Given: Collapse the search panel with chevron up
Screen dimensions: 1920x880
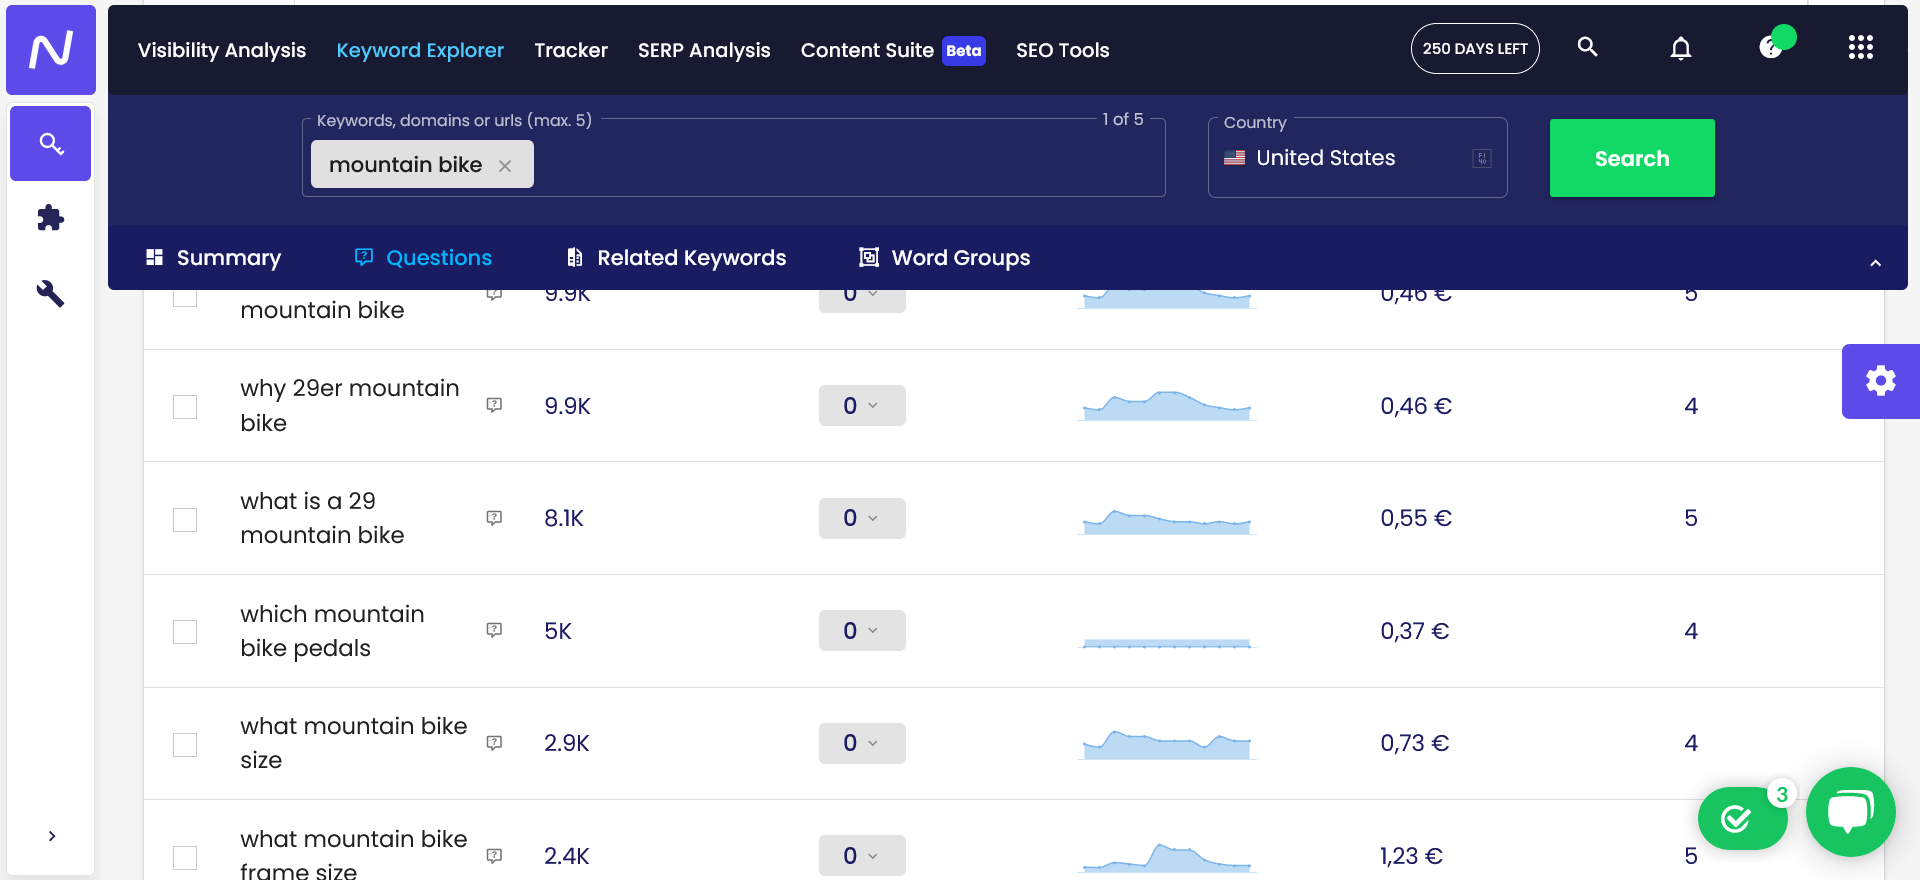Looking at the screenshot, I should 1875,263.
